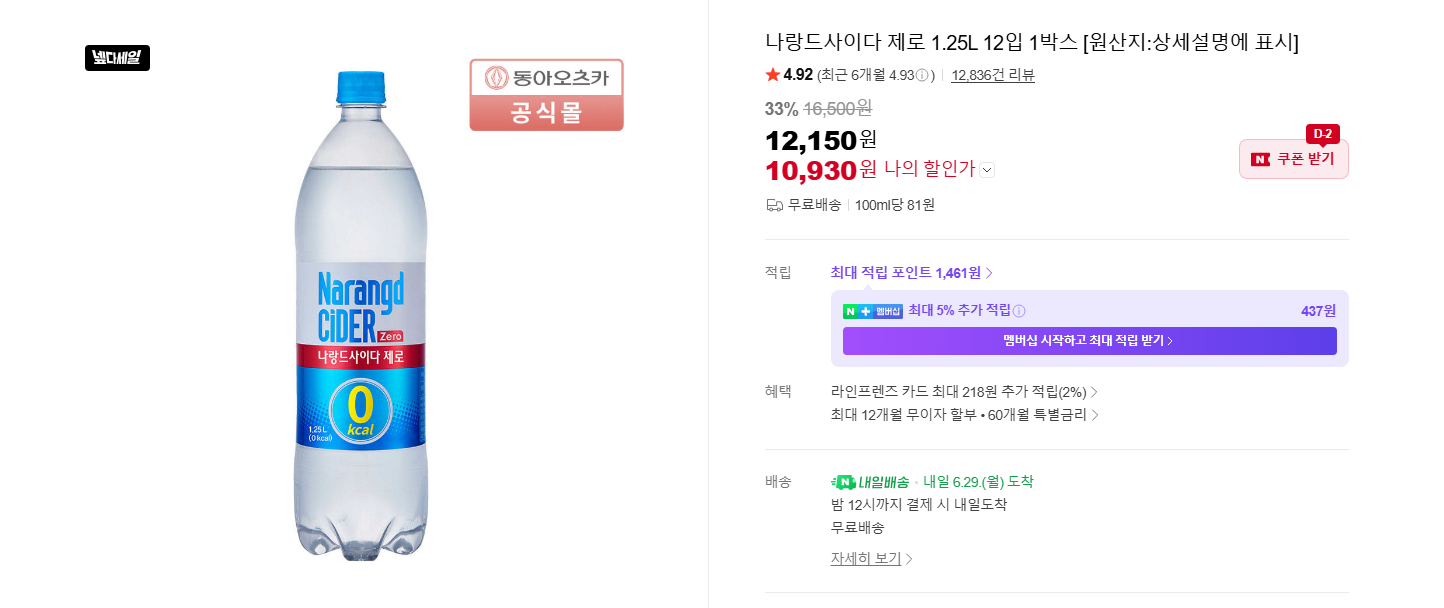Expand 라인프렌즈 카드 추가 적립 benefit
This screenshot has width=1444, height=608.
pyautogui.click(x=965, y=392)
